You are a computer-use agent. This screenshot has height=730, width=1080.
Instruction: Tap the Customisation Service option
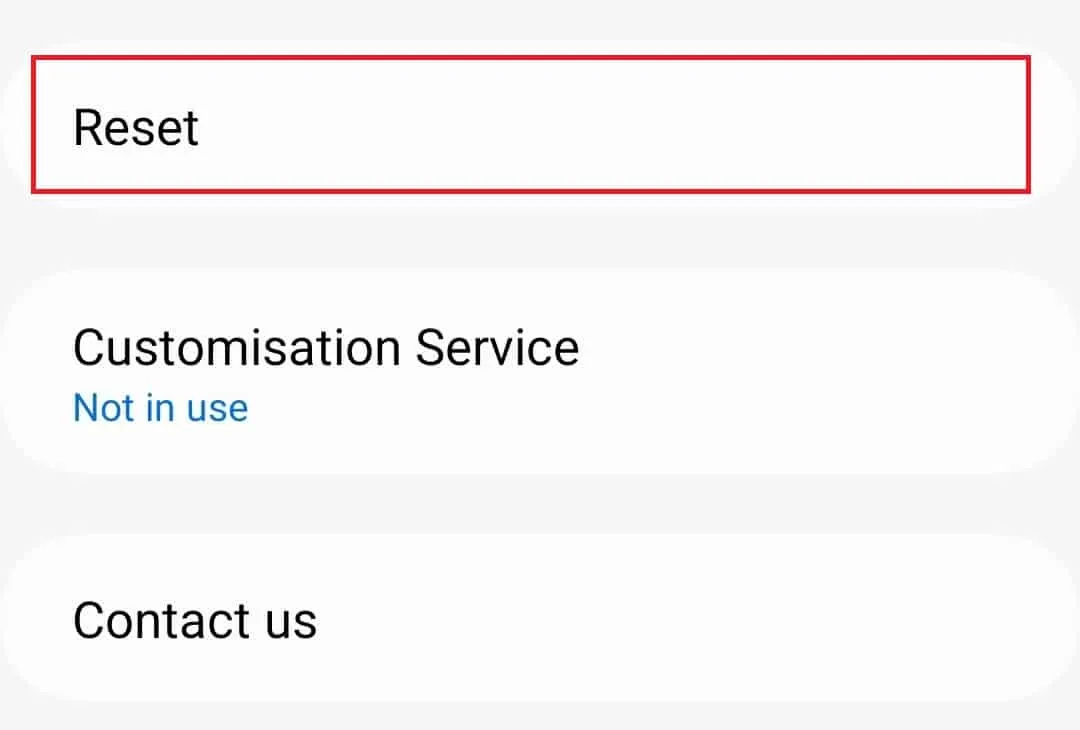coord(540,373)
